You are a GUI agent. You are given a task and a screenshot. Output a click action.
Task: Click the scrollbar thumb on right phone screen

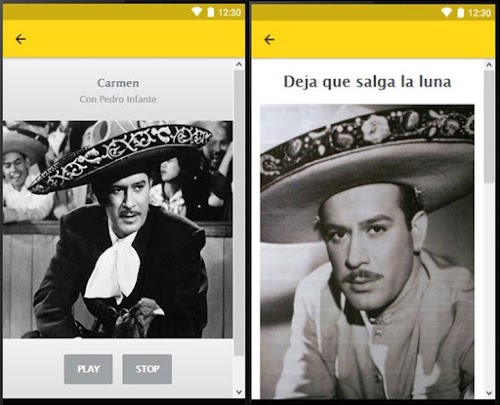click(x=489, y=127)
